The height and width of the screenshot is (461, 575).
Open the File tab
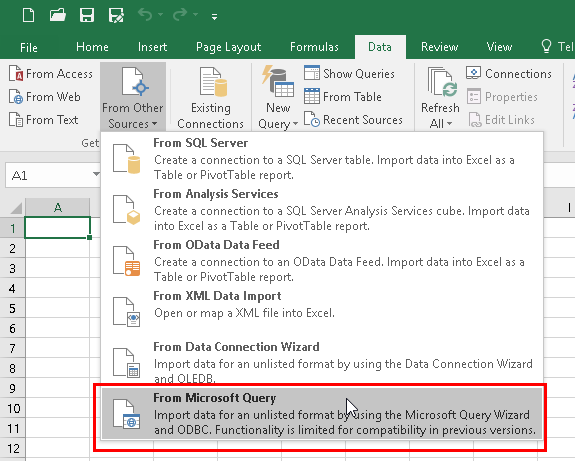point(29,47)
